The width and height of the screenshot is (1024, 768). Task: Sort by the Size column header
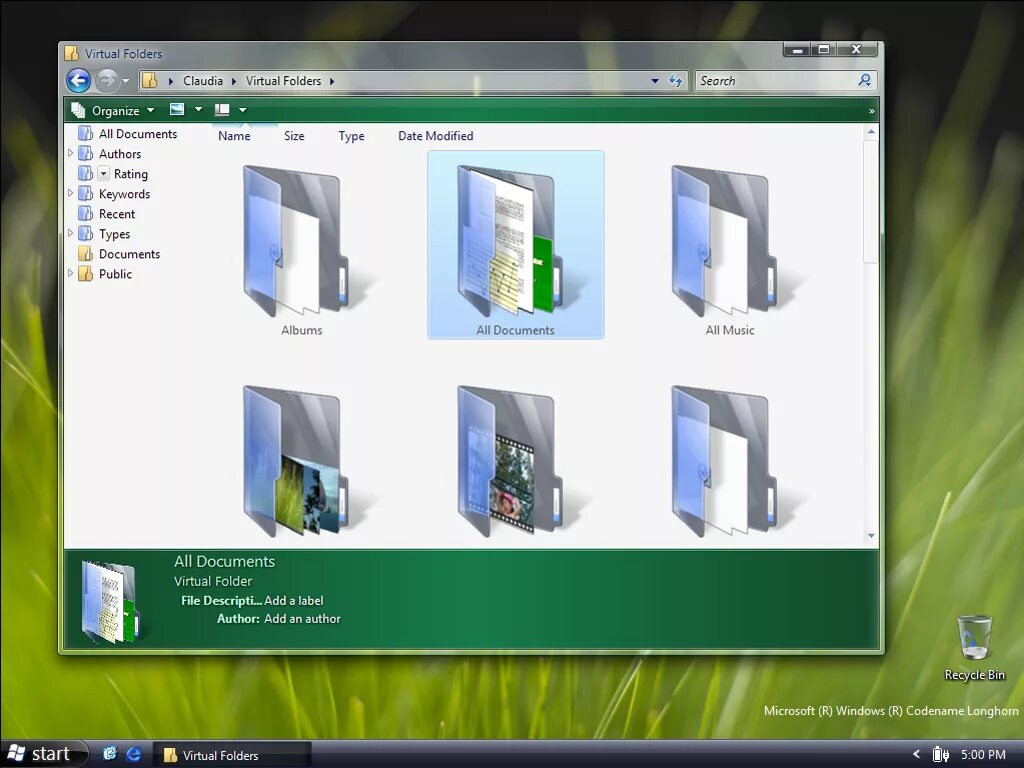coord(294,136)
